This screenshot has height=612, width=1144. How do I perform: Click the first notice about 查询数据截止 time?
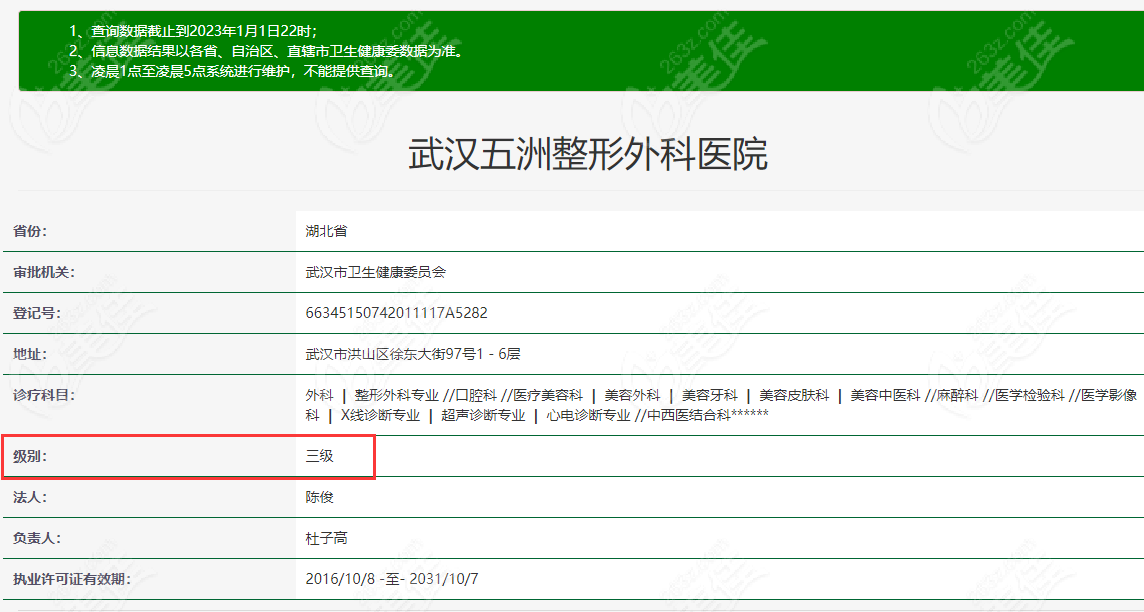click(193, 31)
